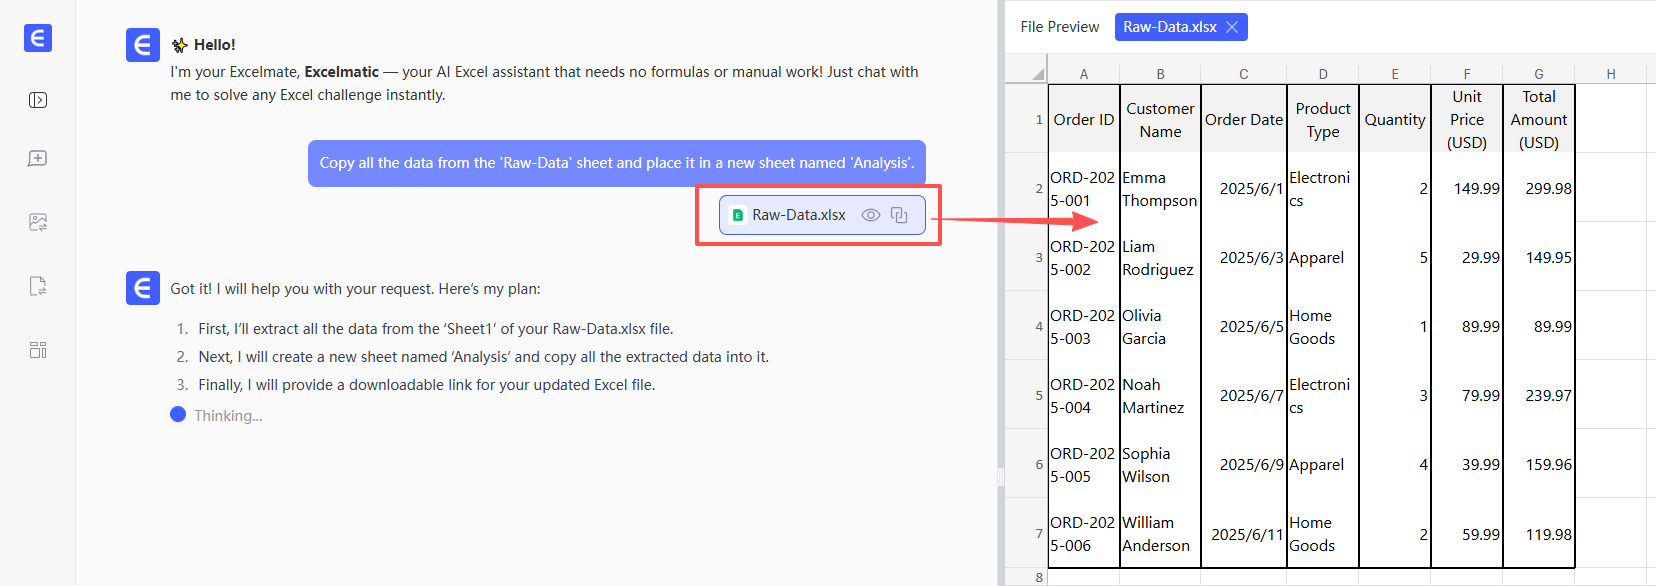Click the Order ID header cell
1656x586 pixels.
pos(1083,120)
